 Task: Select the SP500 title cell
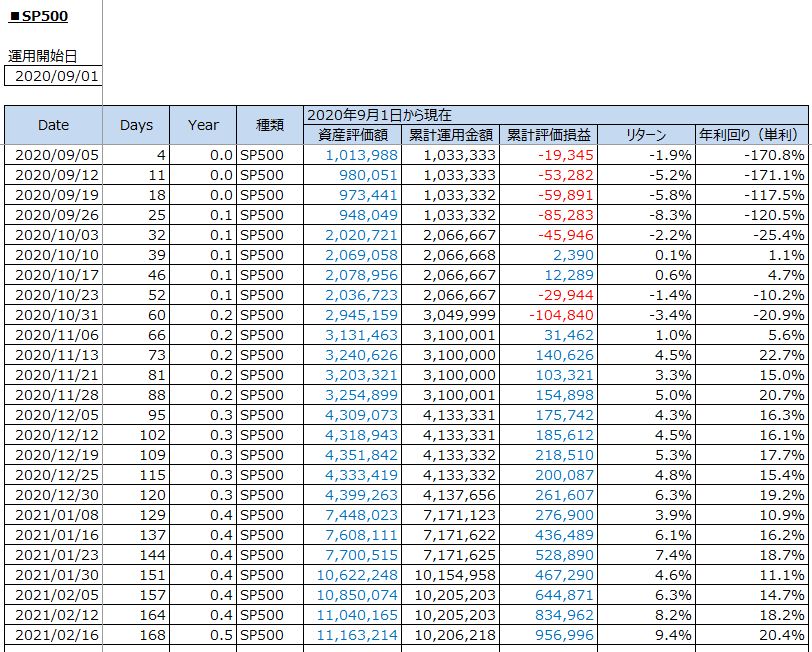pos(40,17)
